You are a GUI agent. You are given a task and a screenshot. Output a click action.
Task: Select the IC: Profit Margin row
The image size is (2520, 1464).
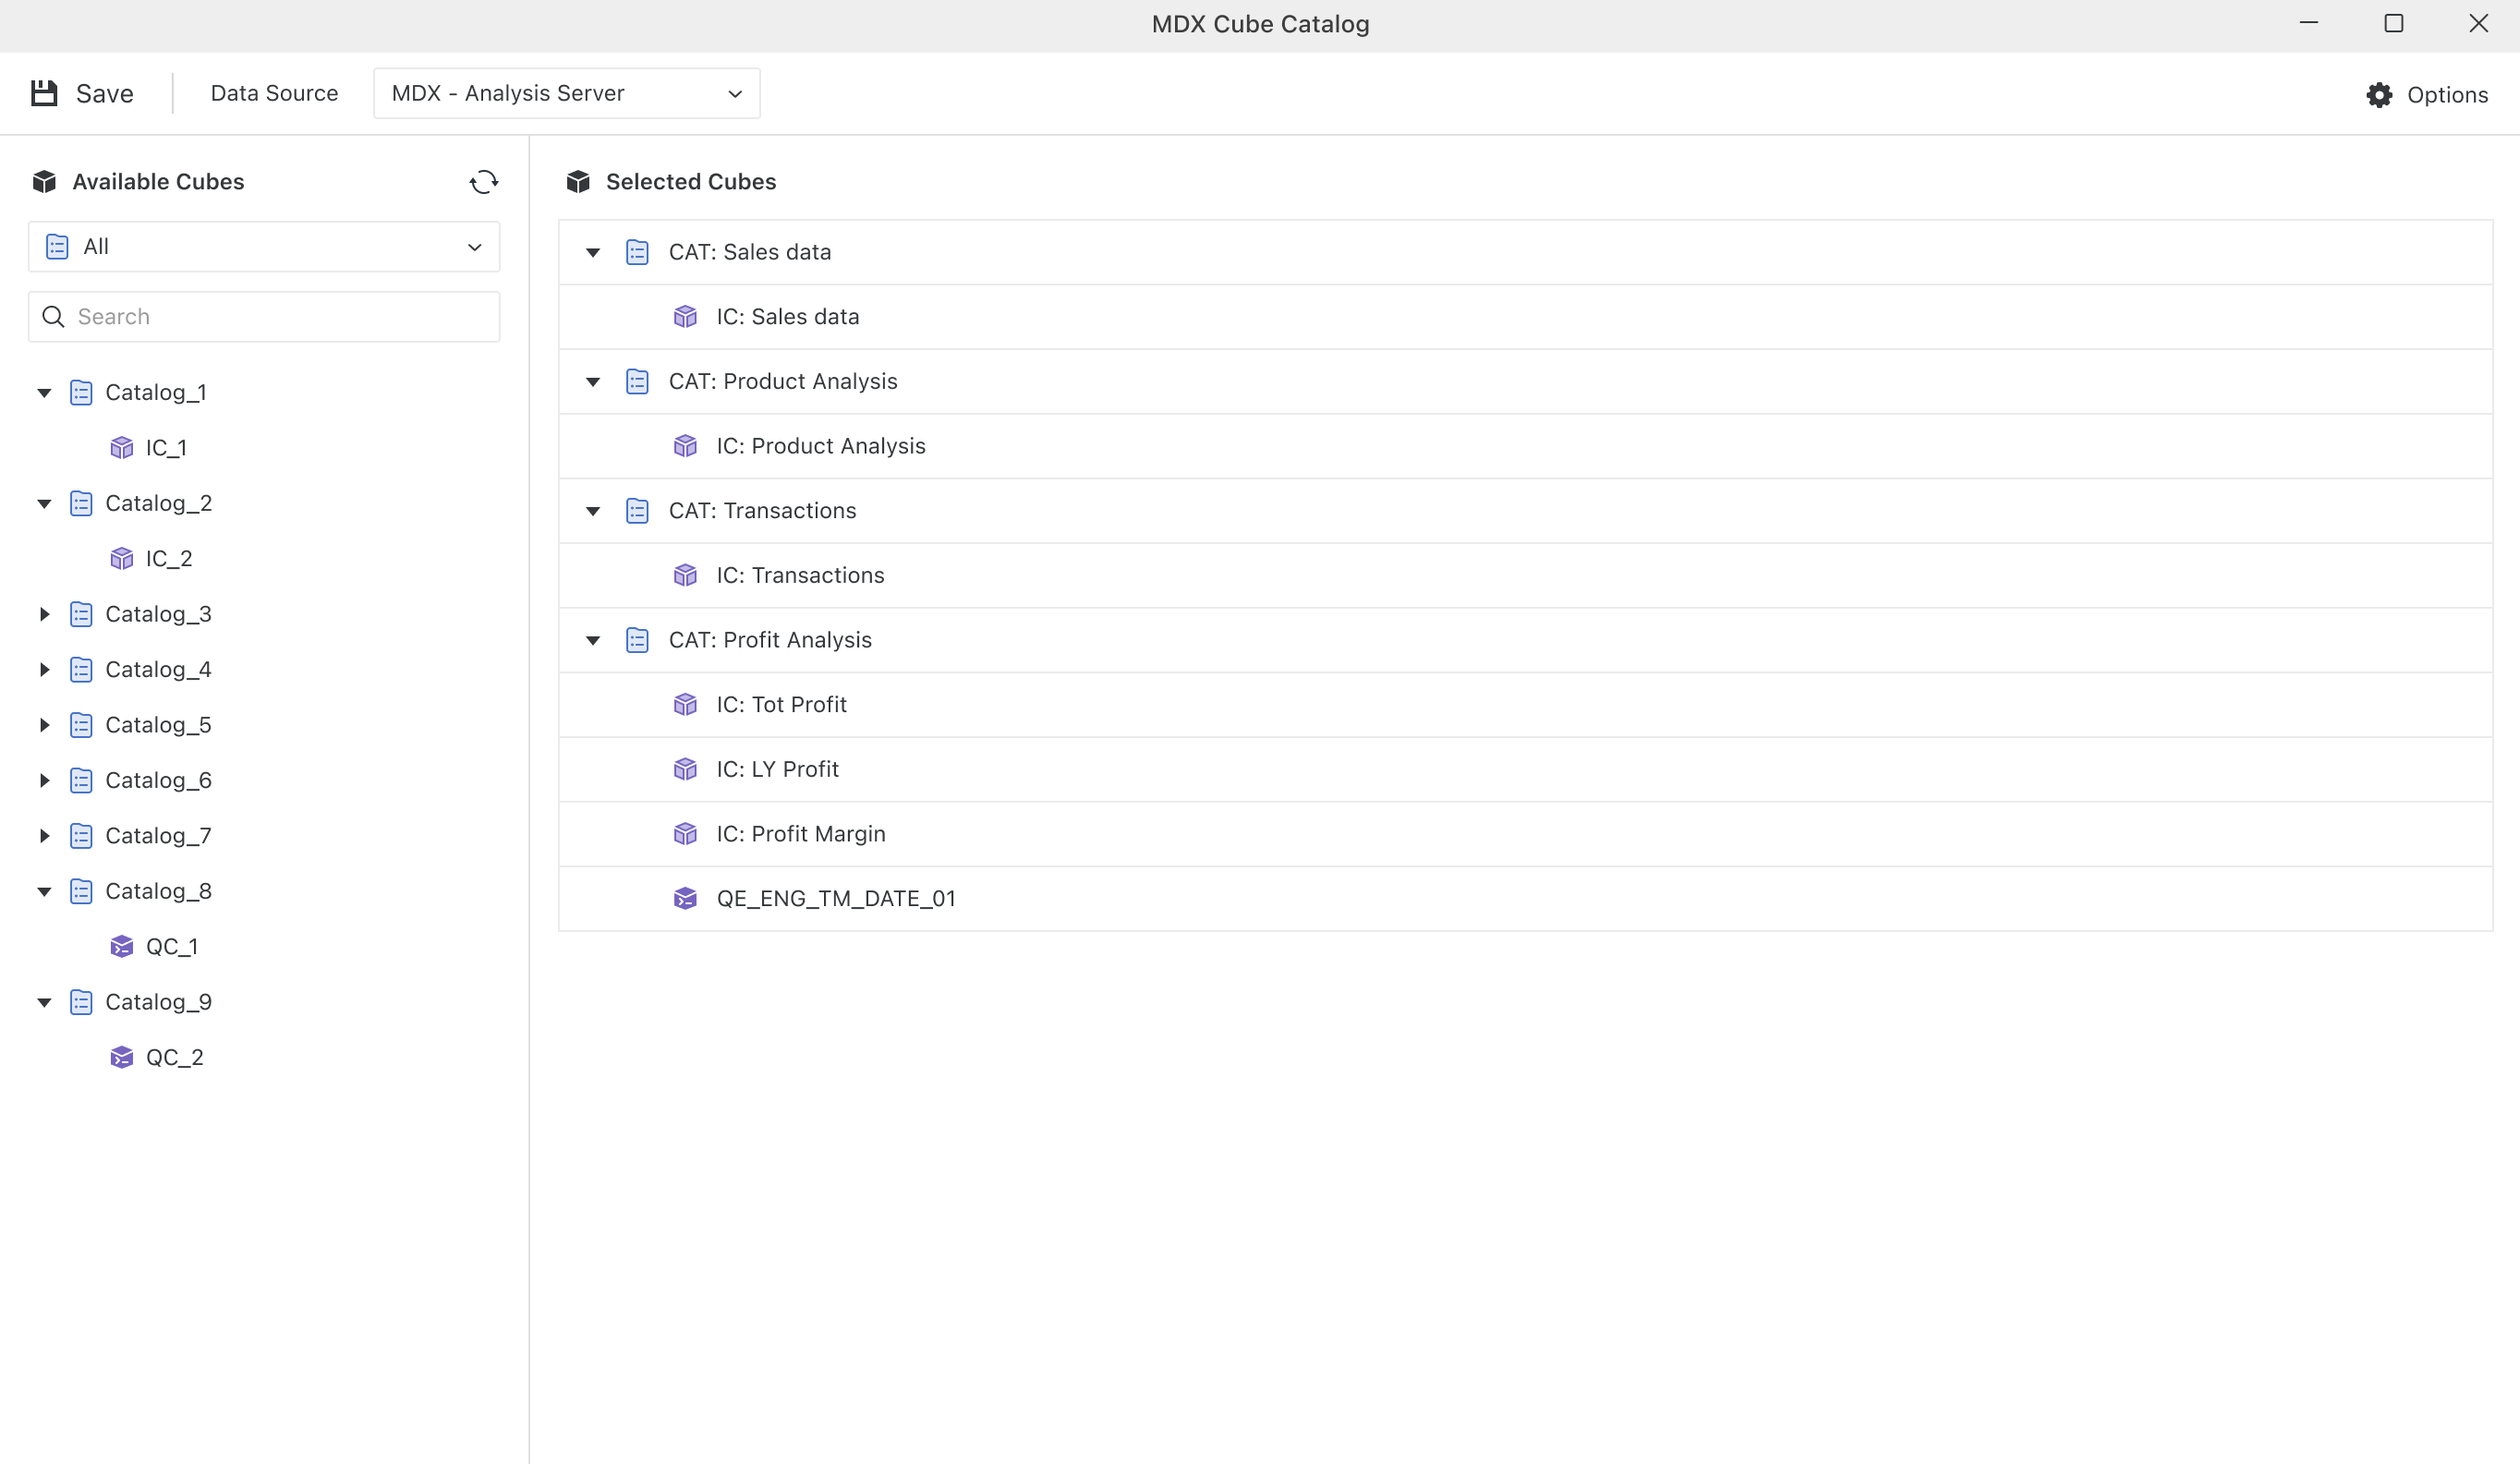(x=800, y=834)
